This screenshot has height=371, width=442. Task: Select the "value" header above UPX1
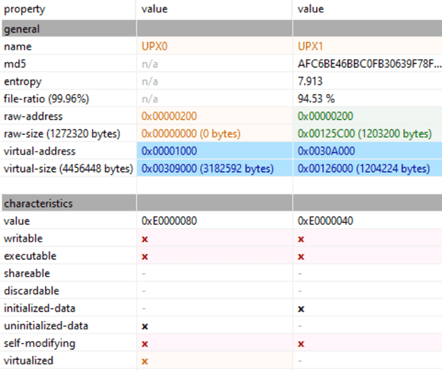311,9
